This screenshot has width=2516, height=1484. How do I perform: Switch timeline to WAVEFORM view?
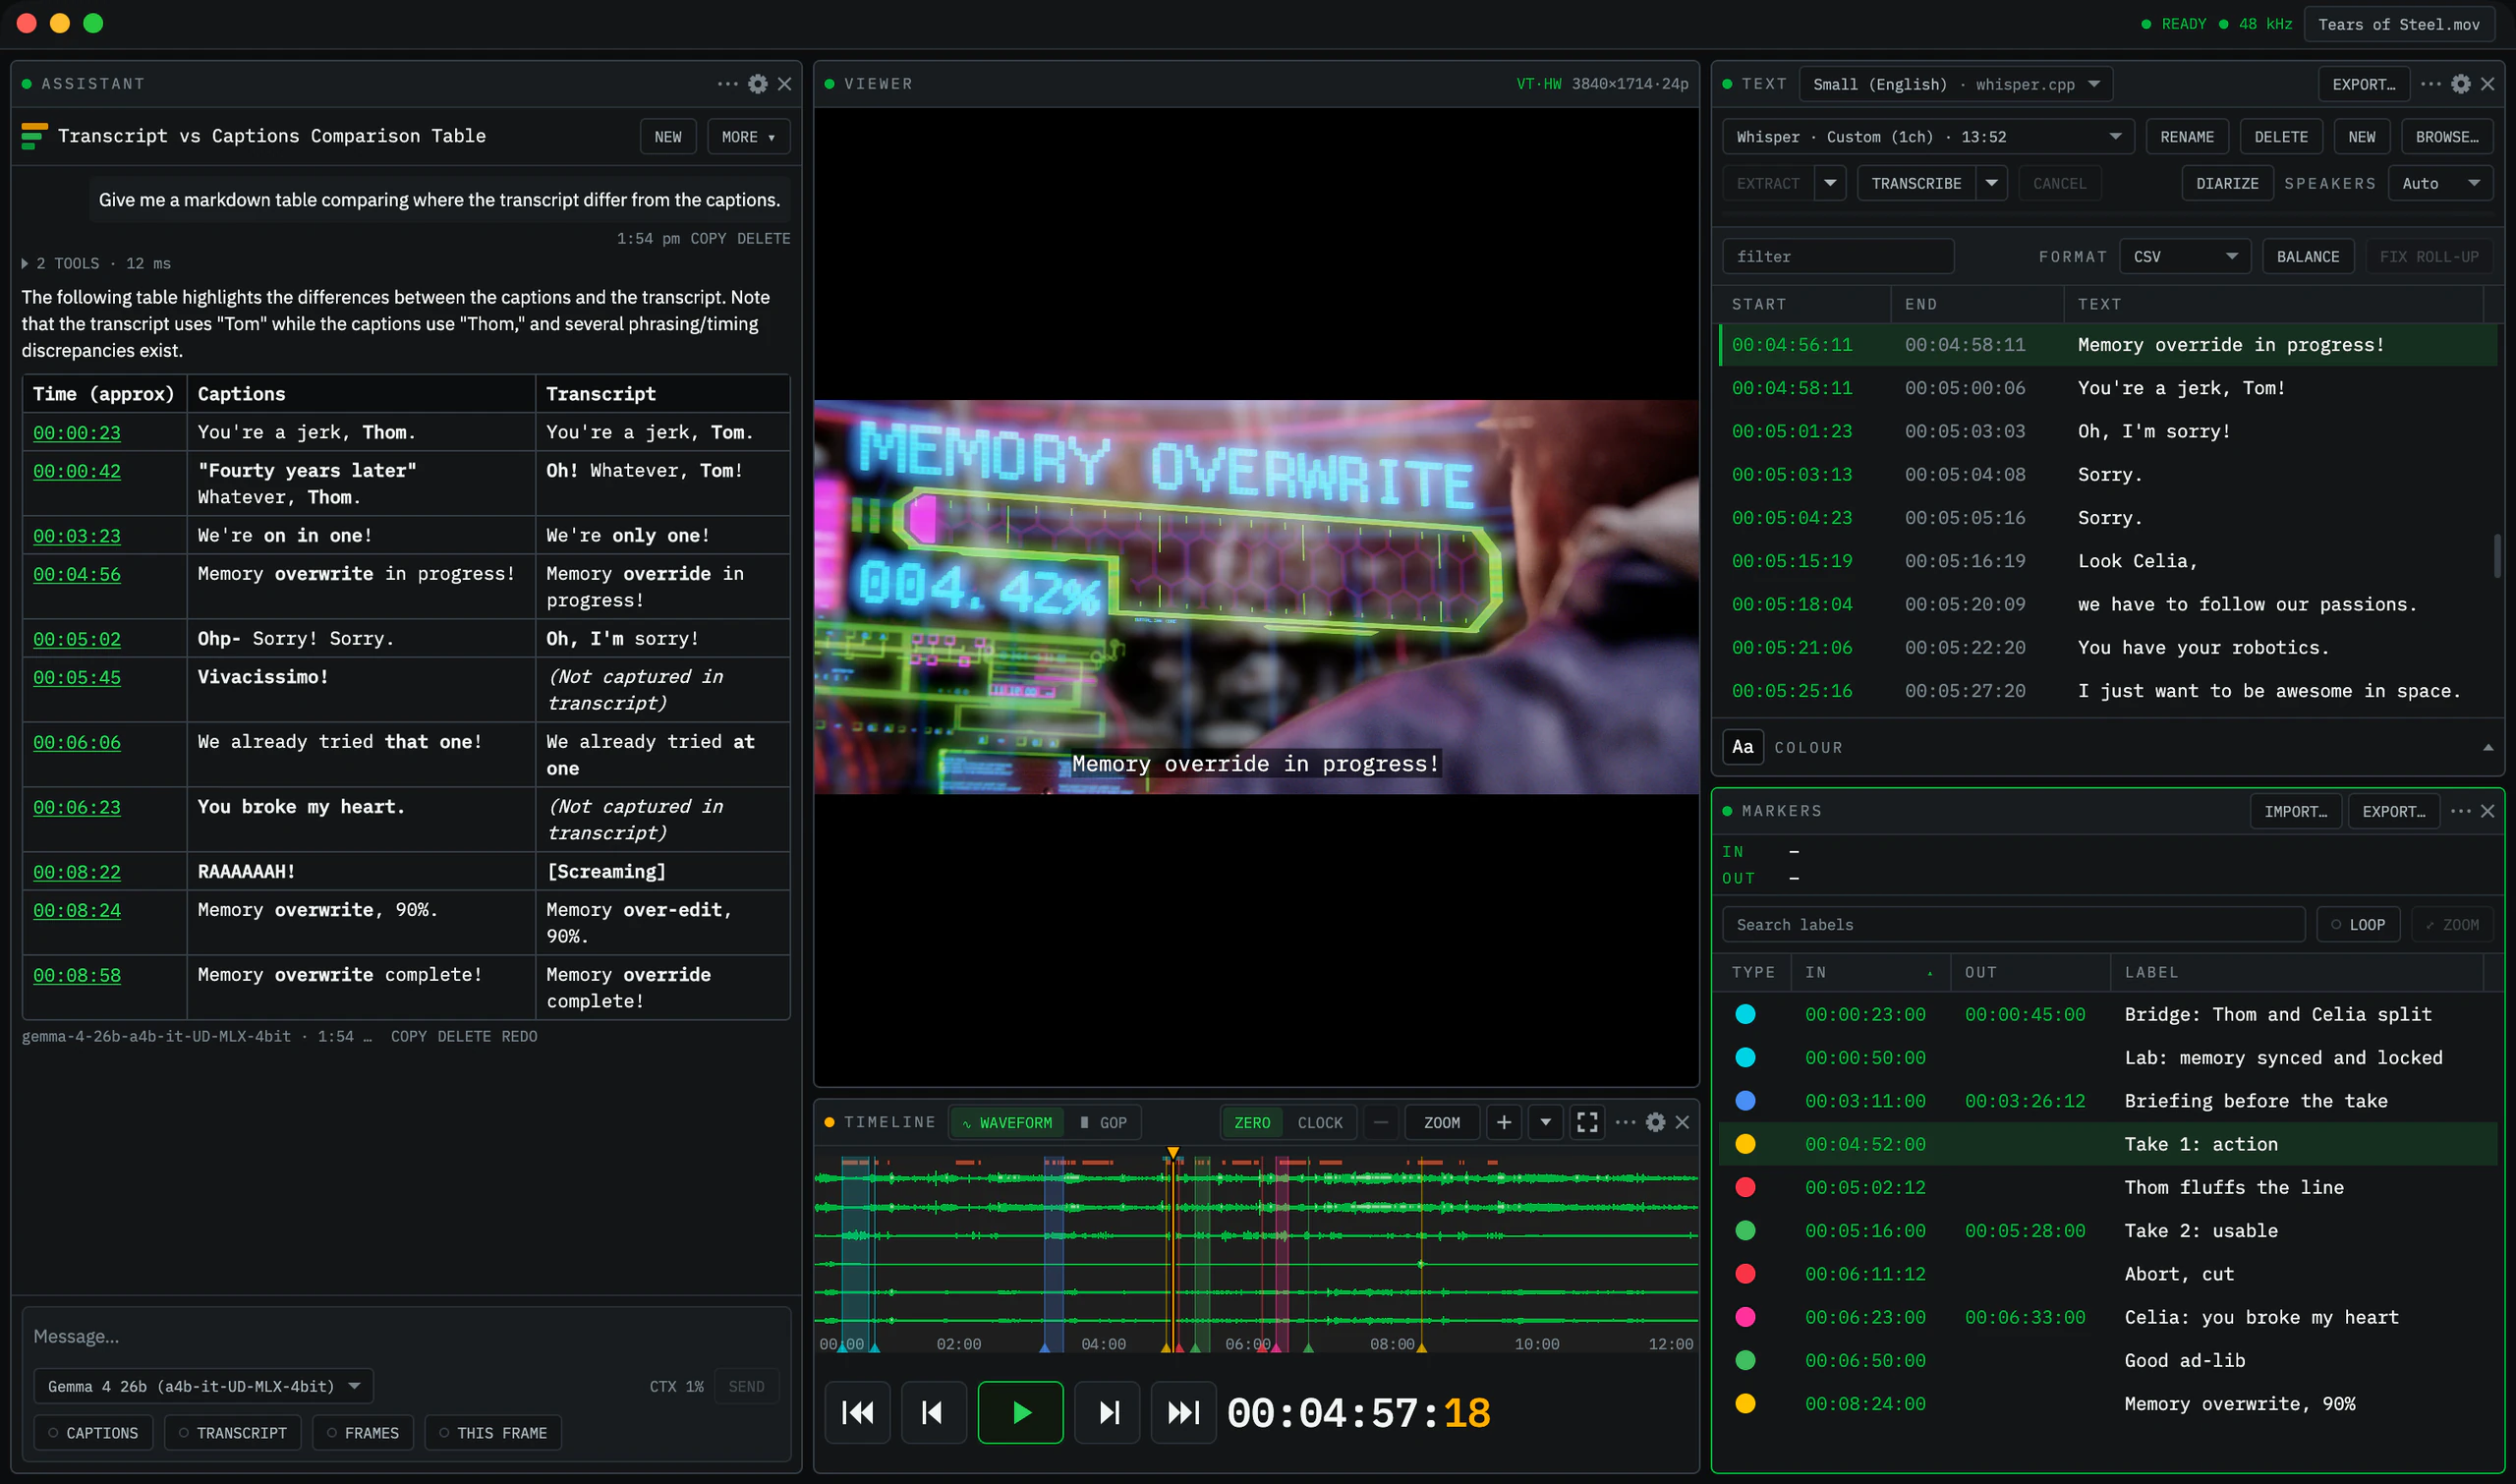click(x=1007, y=1122)
